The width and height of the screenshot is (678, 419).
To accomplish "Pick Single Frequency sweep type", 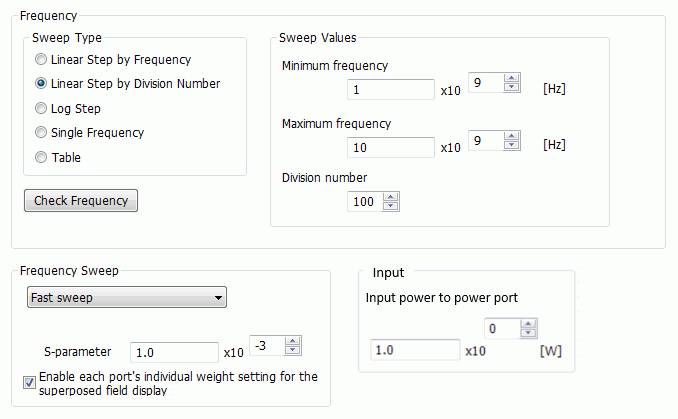I will [41, 132].
